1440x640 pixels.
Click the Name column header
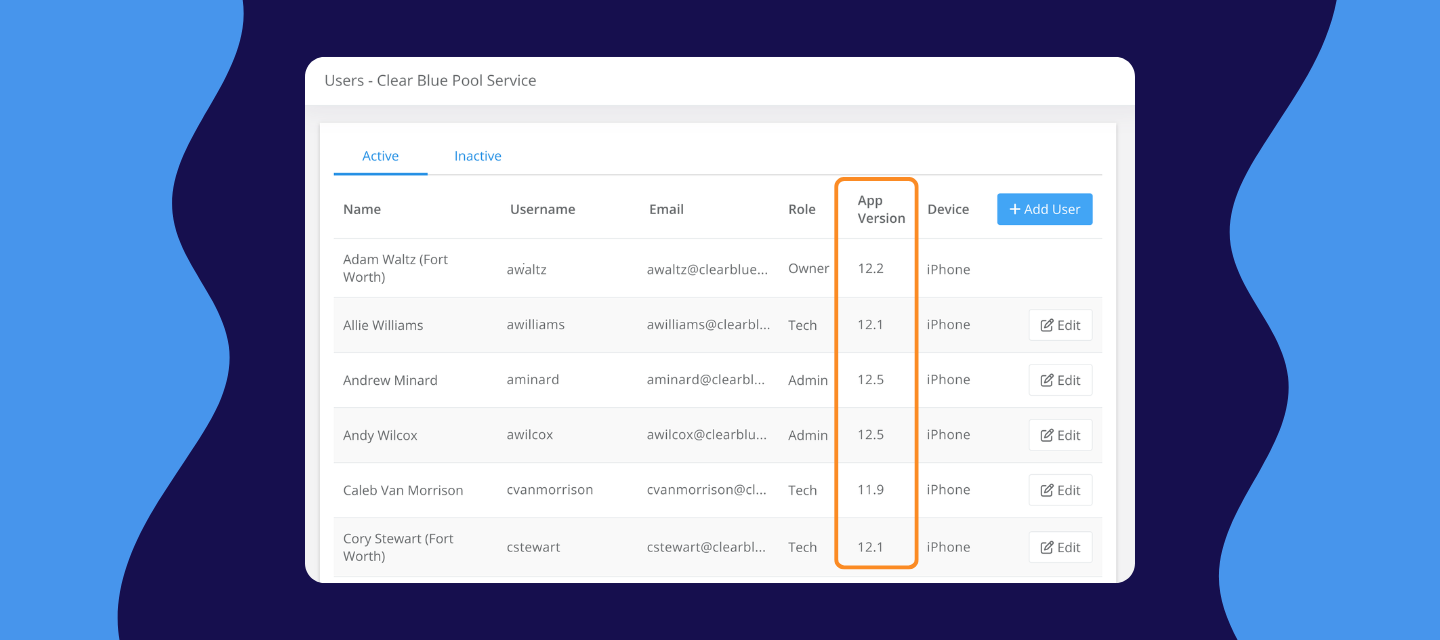click(x=362, y=209)
